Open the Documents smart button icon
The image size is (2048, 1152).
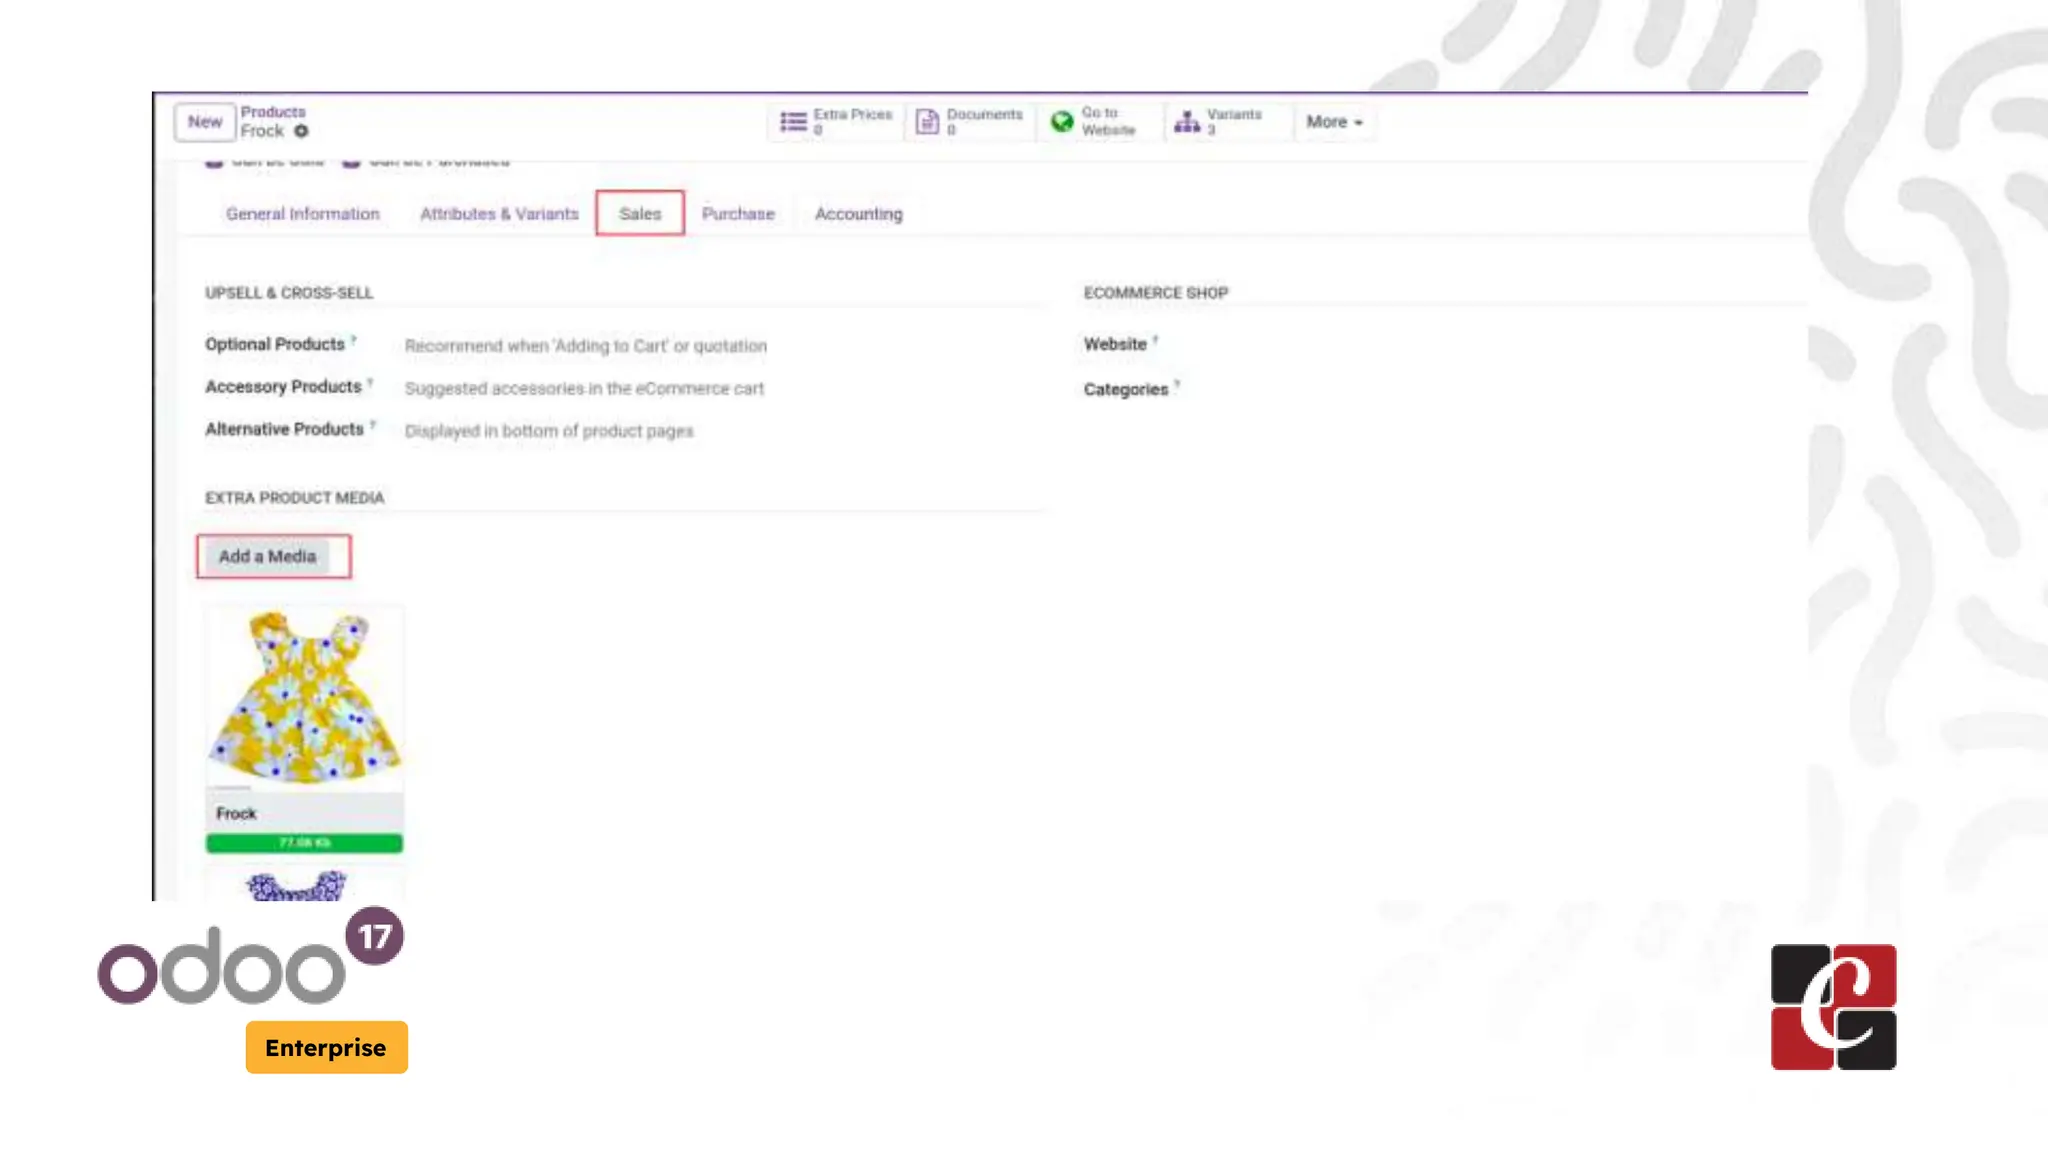pyautogui.click(x=927, y=122)
